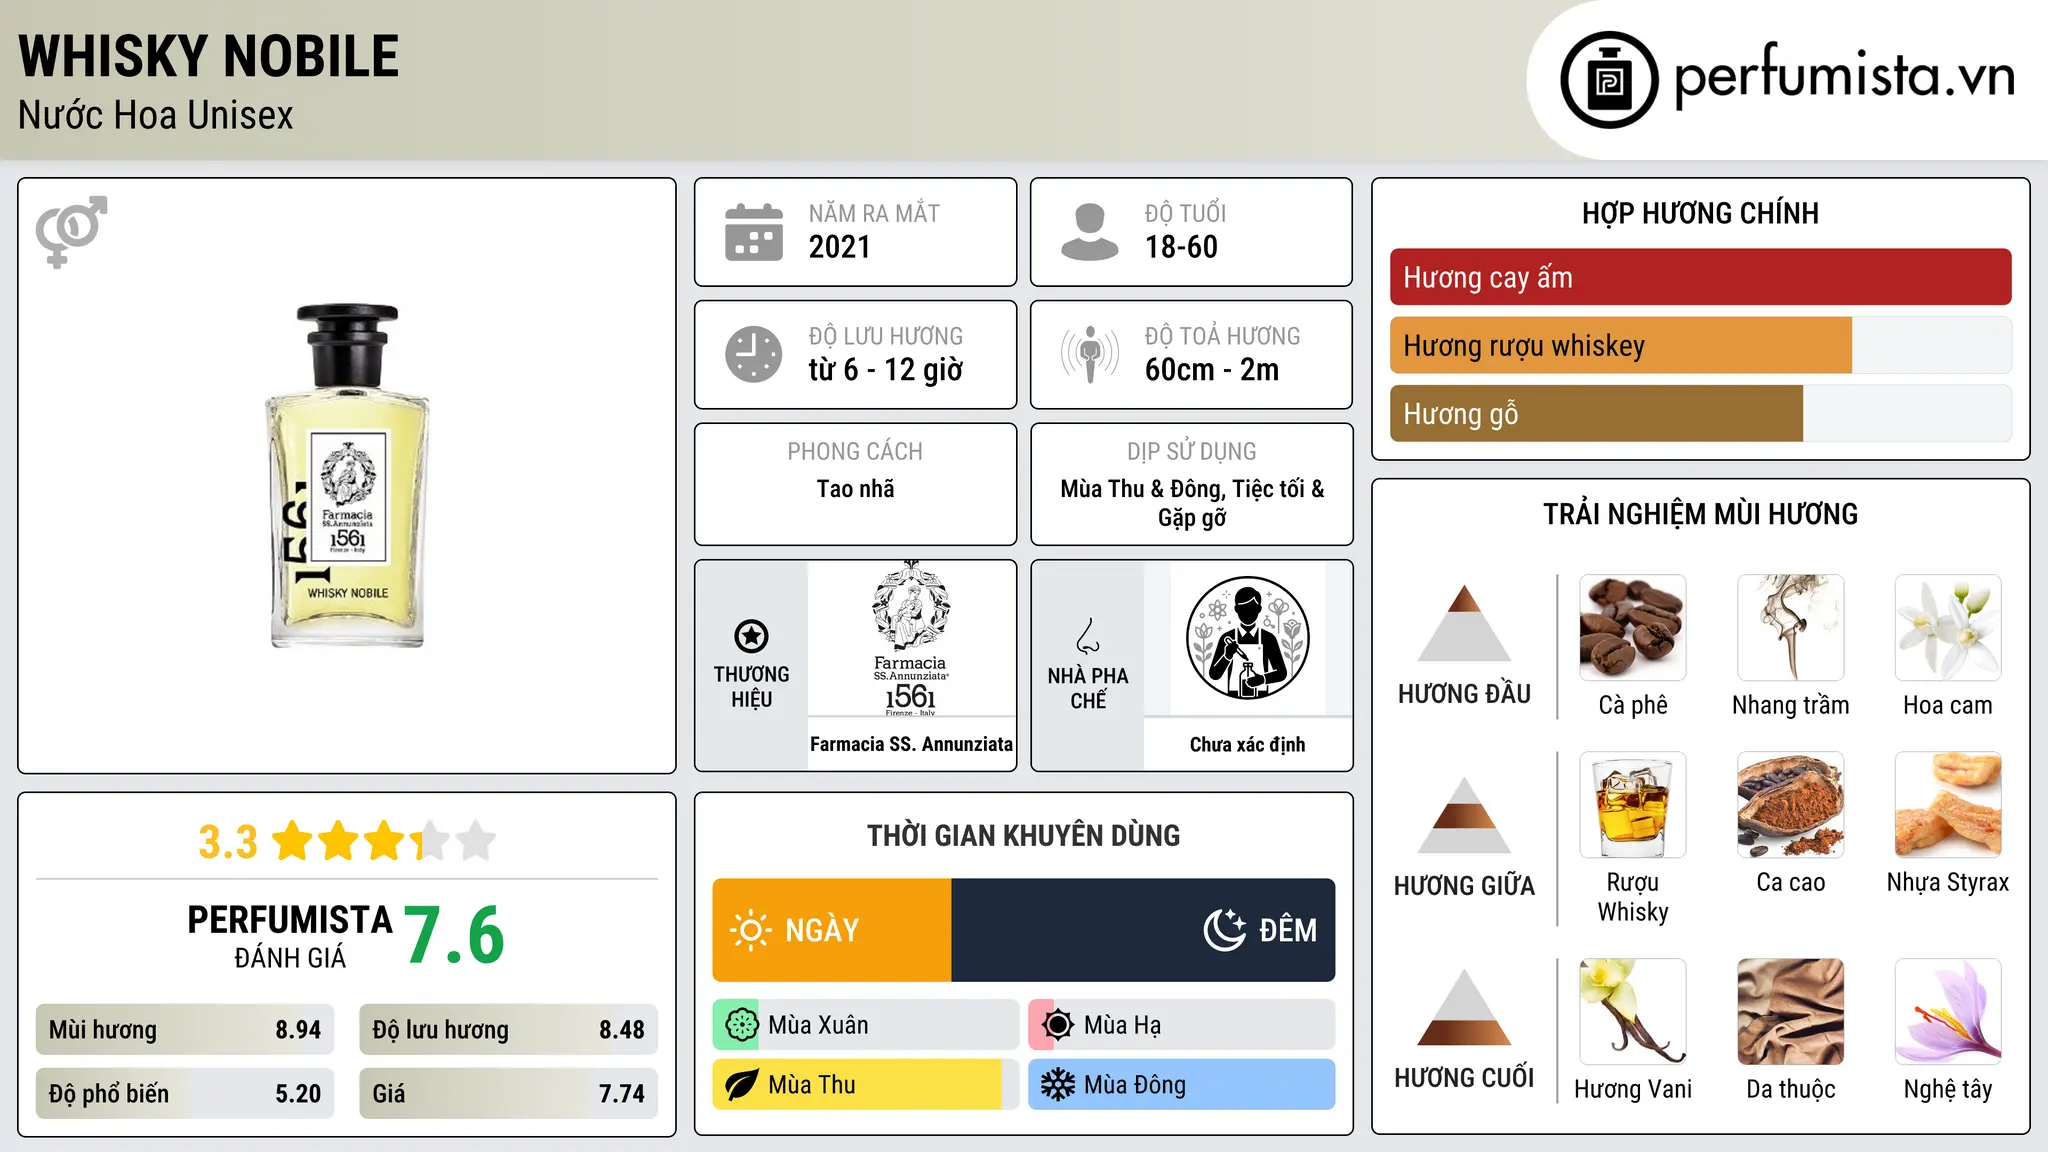
Task: Click the Nước Hoa Unisex subtitle
Action: point(156,115)
